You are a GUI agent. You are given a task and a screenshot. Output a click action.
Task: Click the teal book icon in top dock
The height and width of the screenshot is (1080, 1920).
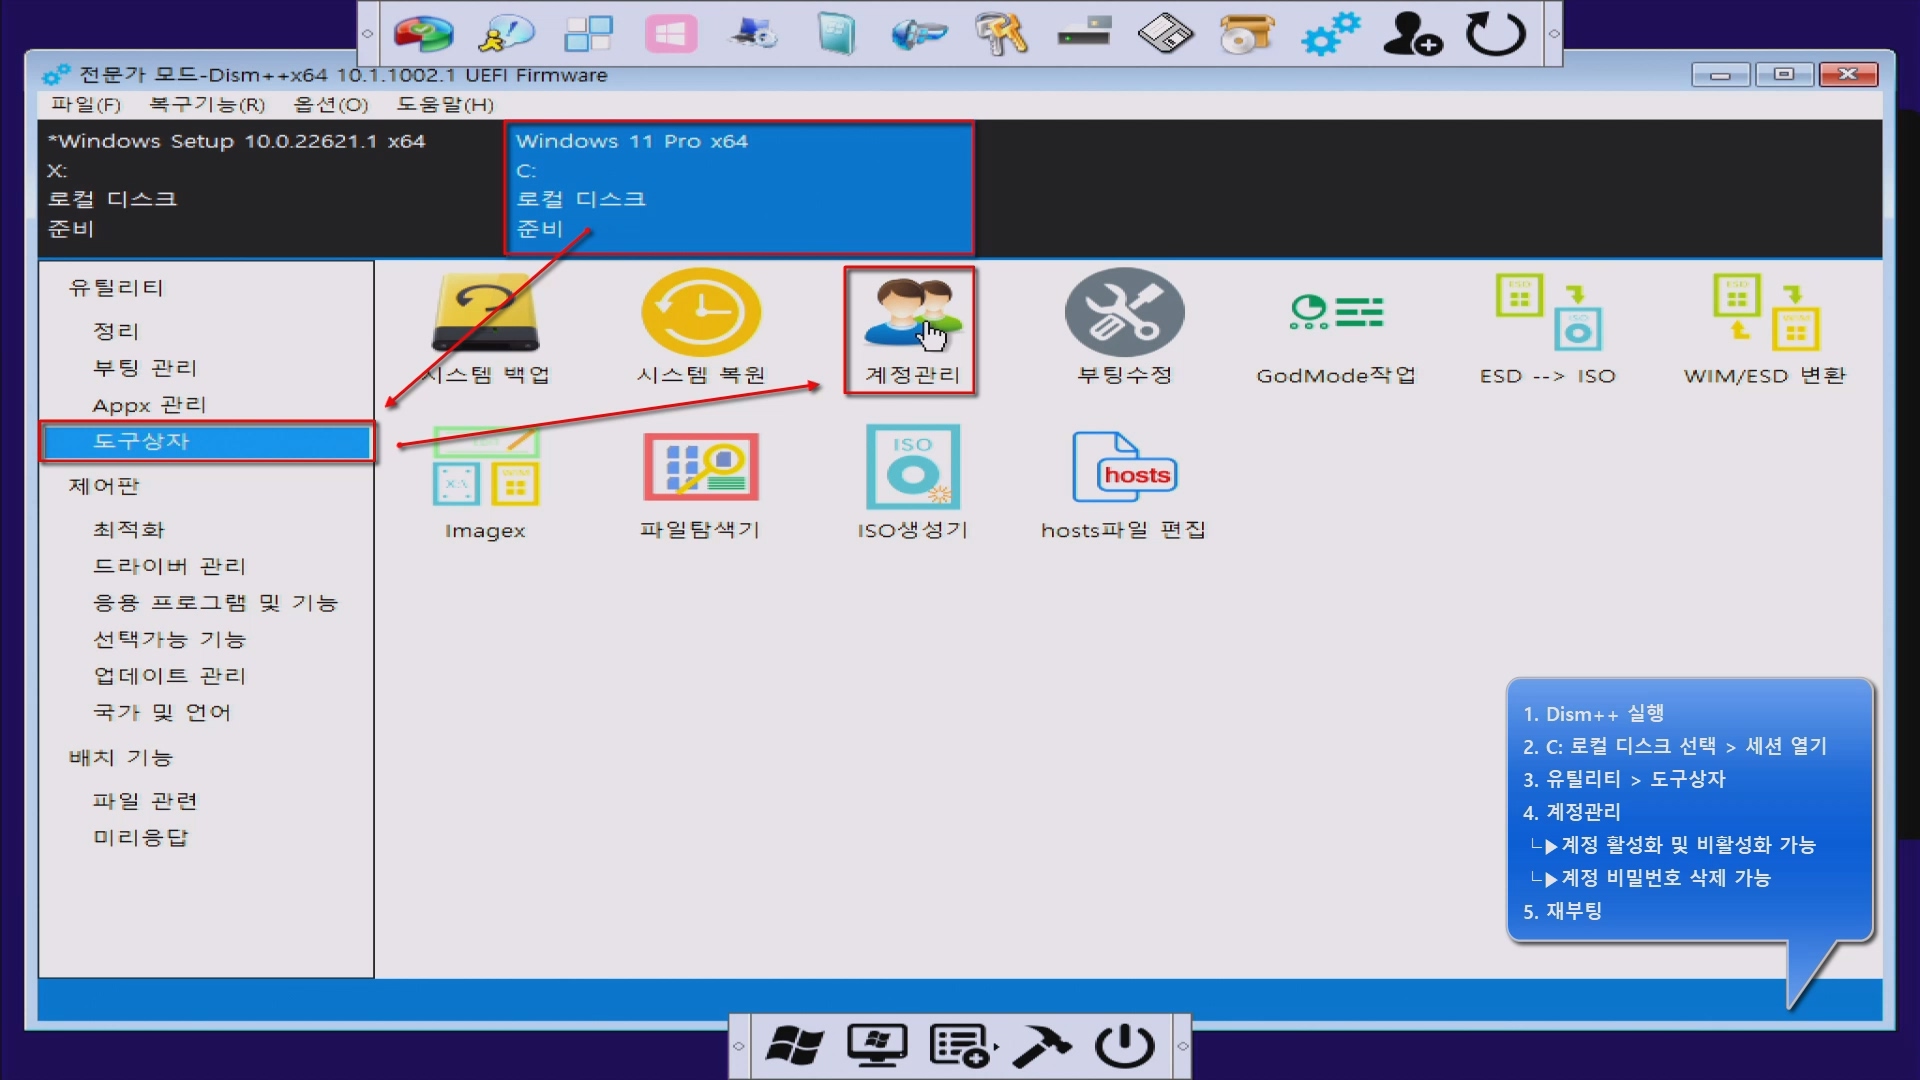pyautogui.click(x=836, y=34)
